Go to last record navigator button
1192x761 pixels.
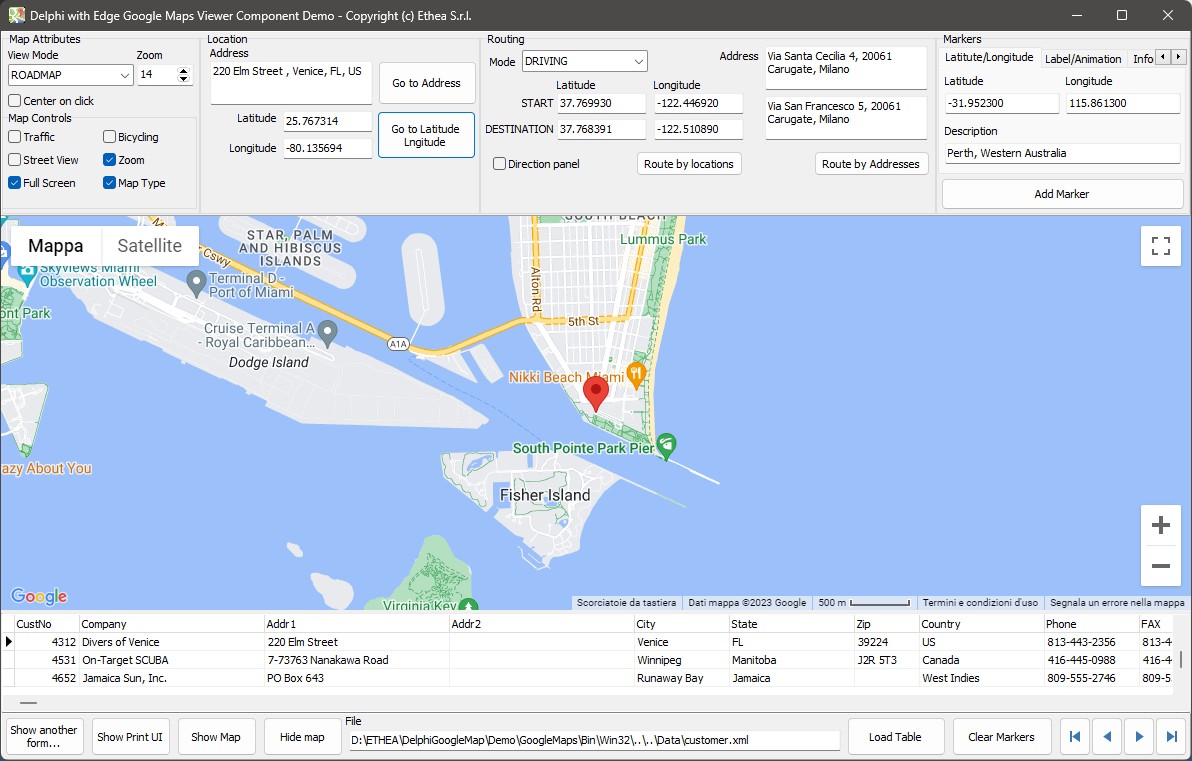1171,737
